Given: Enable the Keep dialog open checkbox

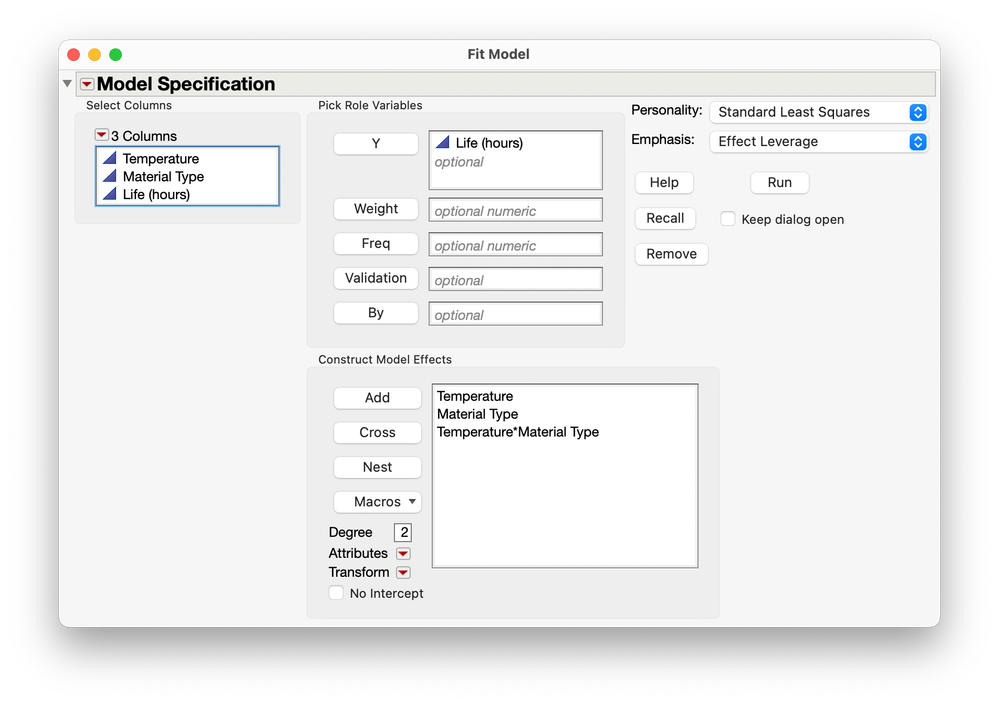Looking at the screenshot, I should pyautogui.click(x=728, y=219).
